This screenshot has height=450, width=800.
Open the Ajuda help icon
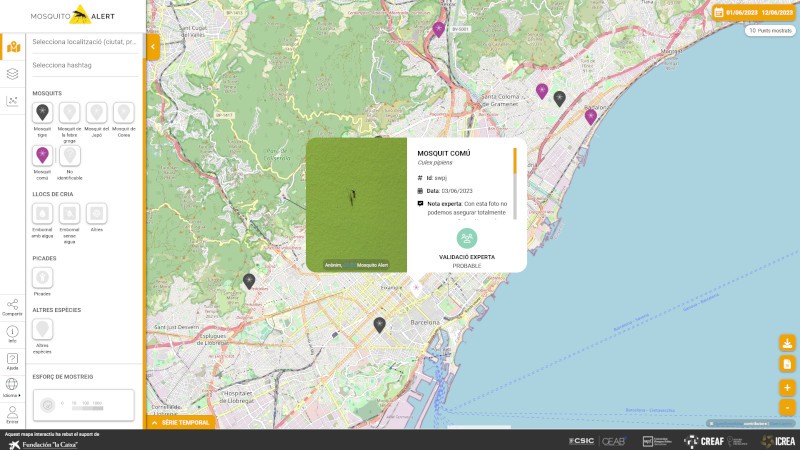[12, 361]
